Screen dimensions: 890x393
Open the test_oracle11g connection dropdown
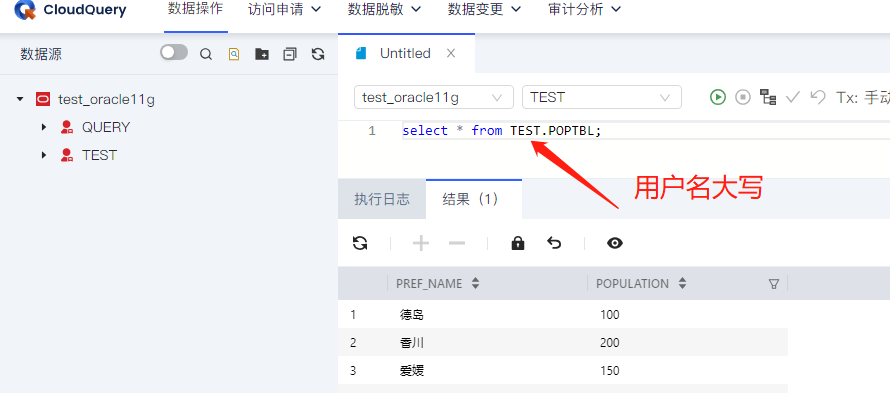(x=434, y=97)
